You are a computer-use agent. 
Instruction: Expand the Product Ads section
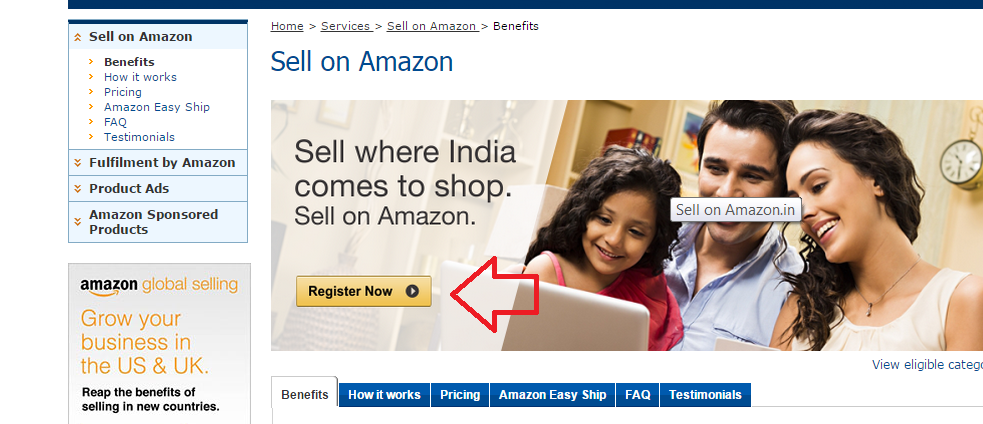(x=158, y=188)
